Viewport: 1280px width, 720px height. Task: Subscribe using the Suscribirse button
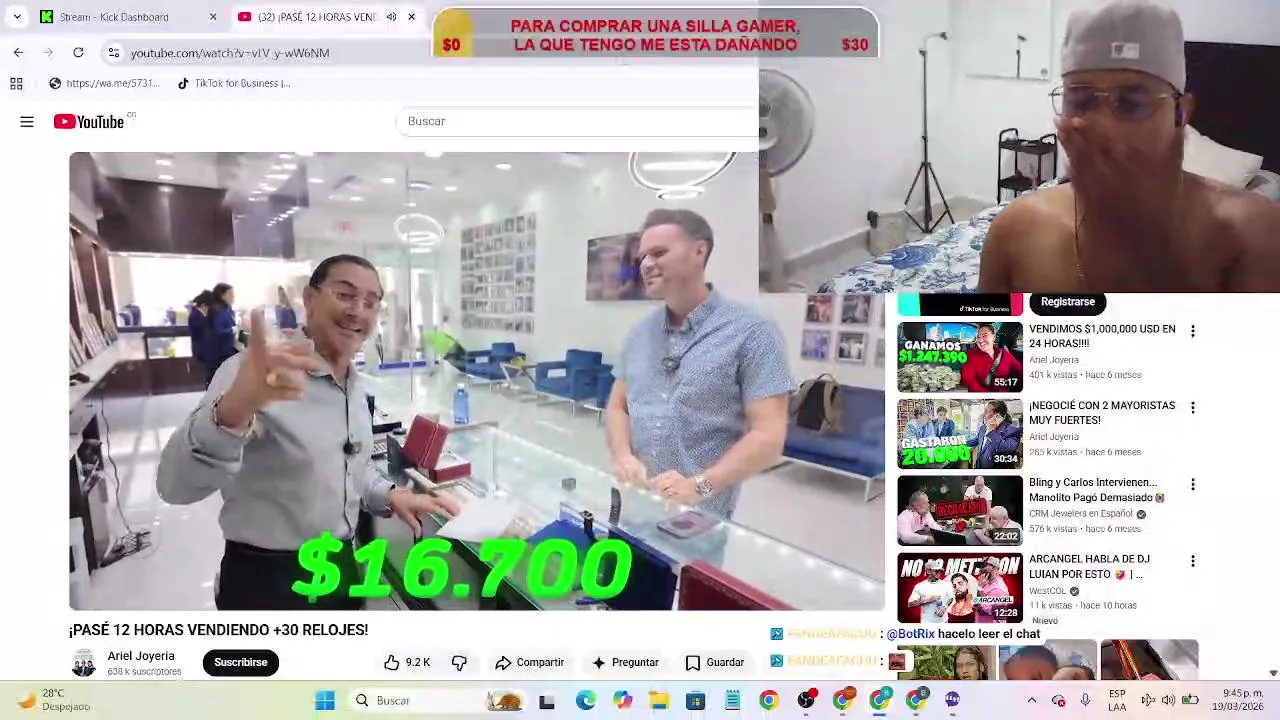[240, 662]
